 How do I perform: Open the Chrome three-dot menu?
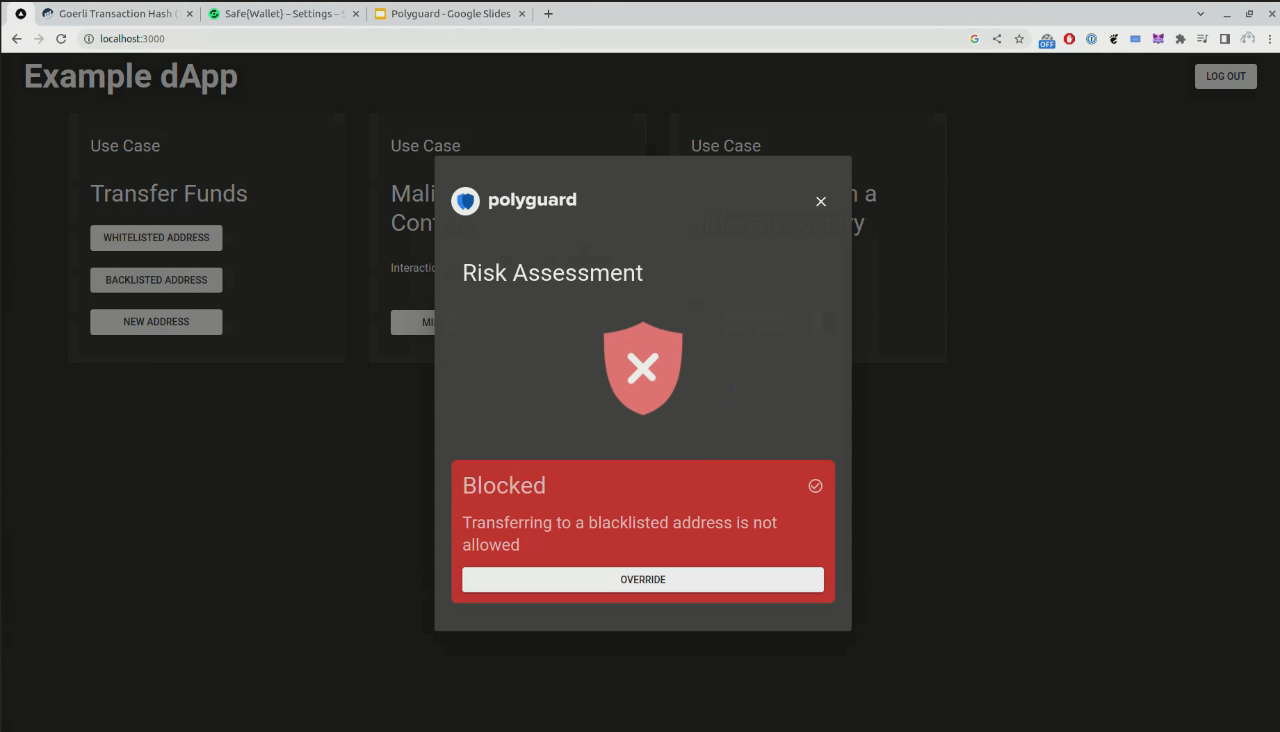click(1268, 39)
